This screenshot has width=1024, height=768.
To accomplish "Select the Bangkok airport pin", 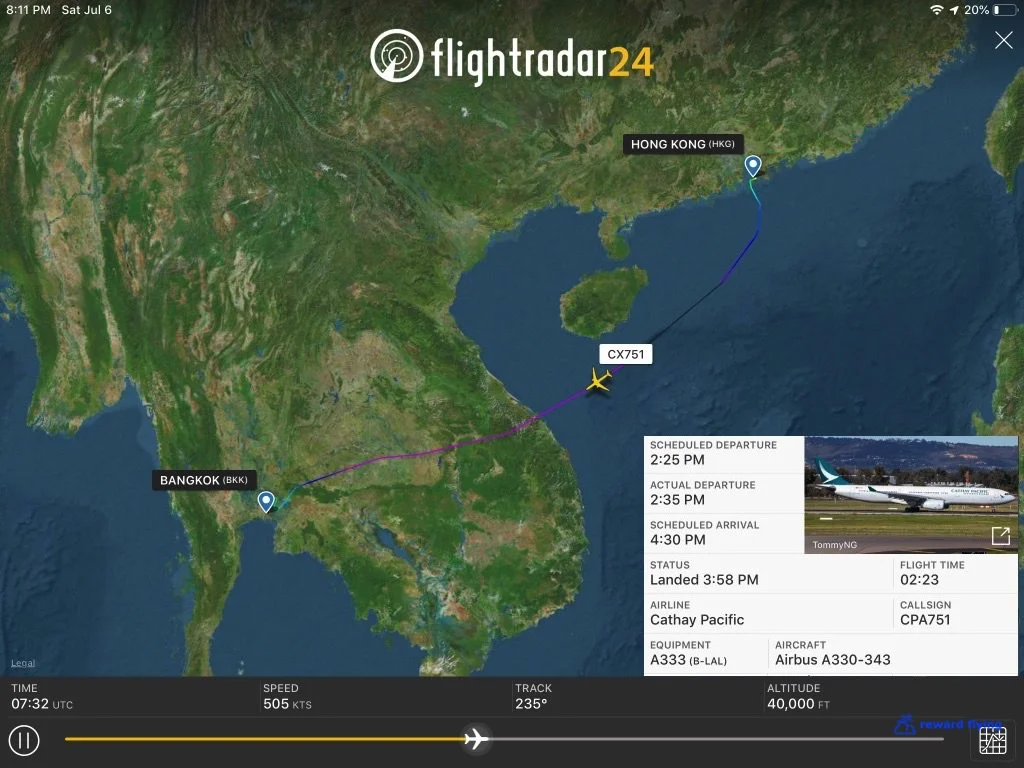I will click(x=266, y=502).
